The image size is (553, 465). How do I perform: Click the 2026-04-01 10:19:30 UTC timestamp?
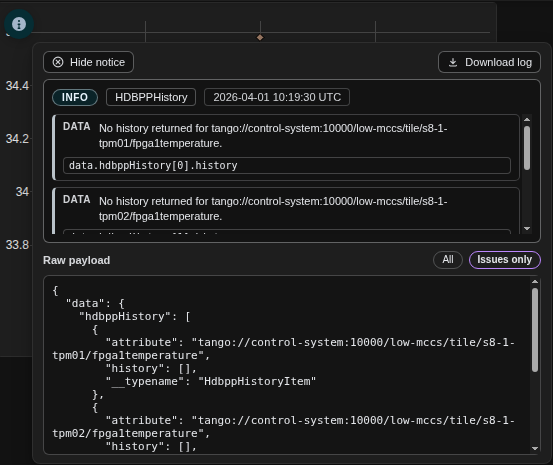pyautogui.click(x=277, y=97)
